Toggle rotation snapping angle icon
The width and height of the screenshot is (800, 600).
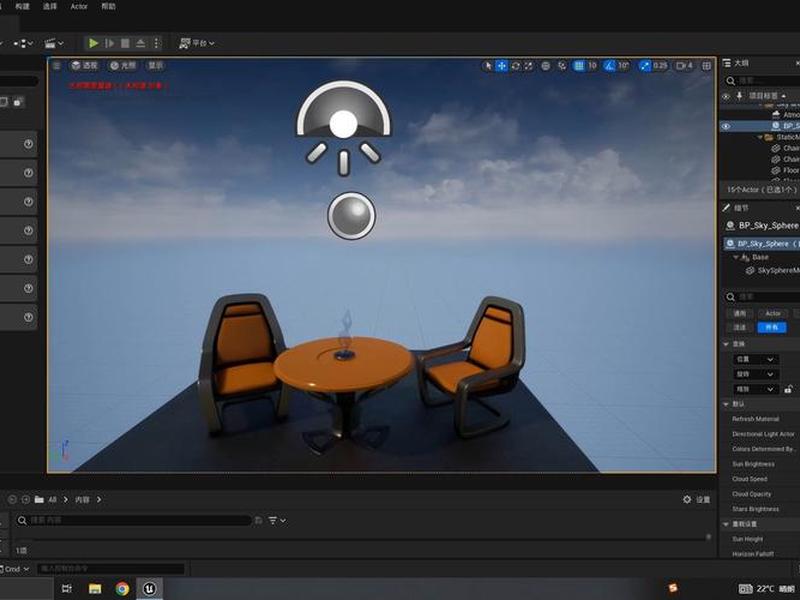pos(609,66)
